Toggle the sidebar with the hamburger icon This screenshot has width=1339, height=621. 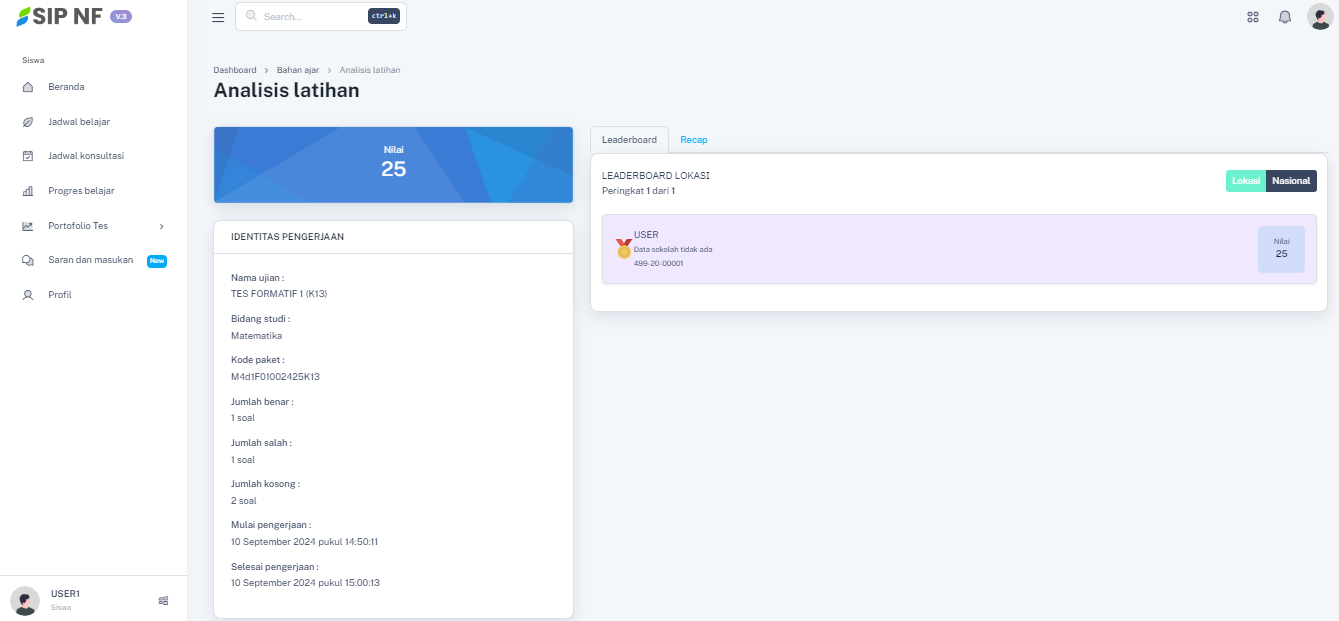[x=218, y=16]
